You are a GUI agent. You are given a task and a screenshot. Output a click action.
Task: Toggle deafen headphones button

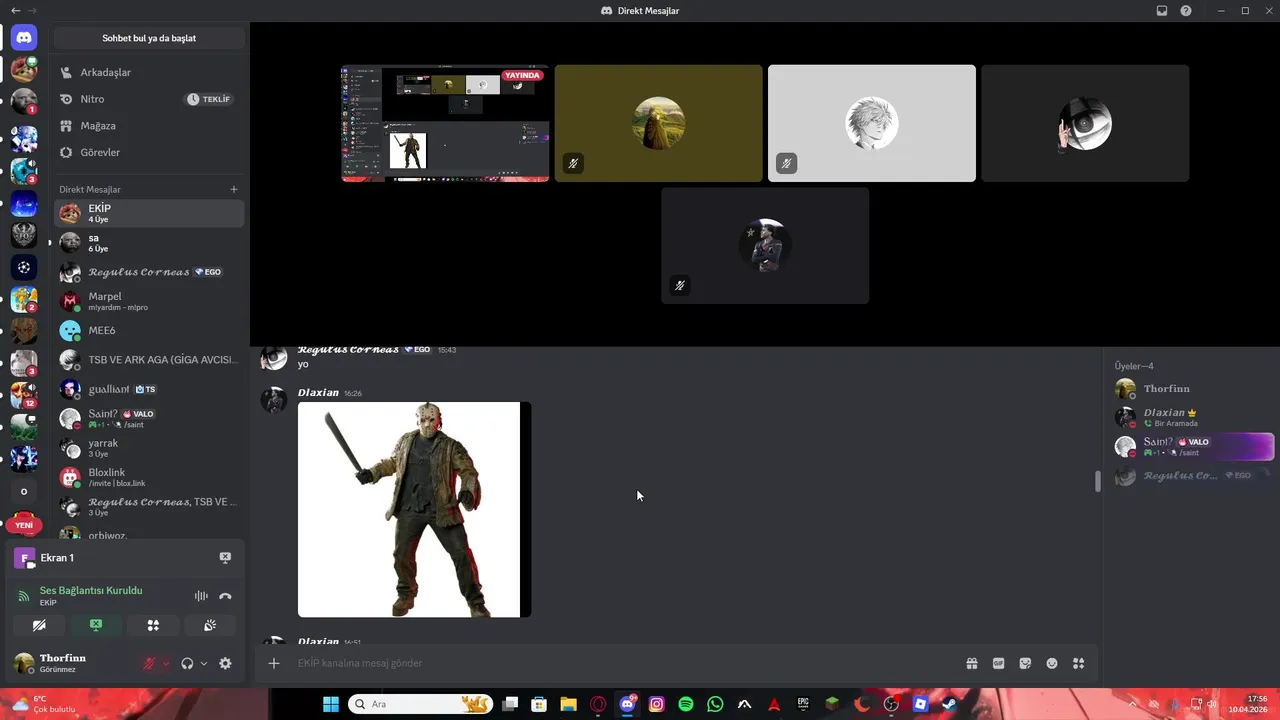point(187,663)
